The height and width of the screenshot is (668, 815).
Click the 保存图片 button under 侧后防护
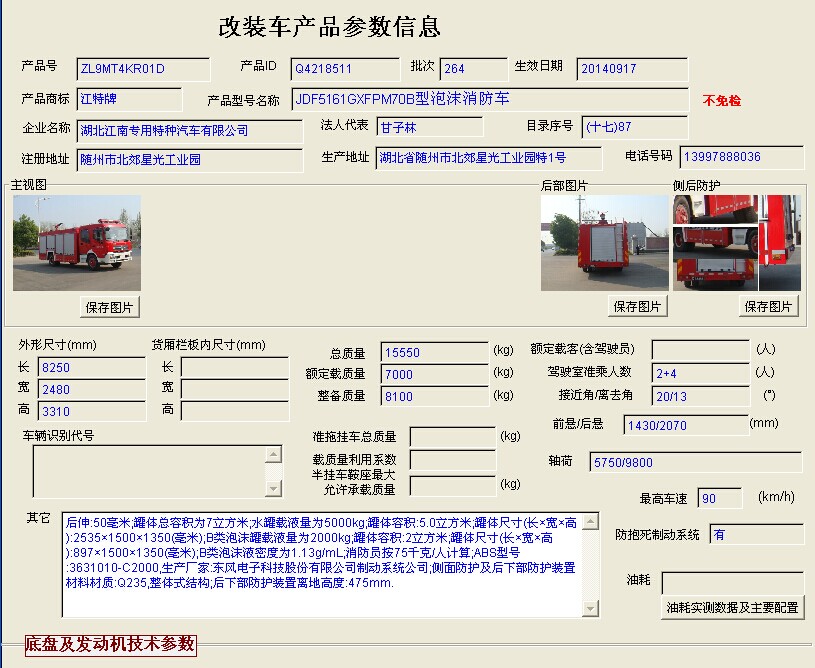click(769, 306)
